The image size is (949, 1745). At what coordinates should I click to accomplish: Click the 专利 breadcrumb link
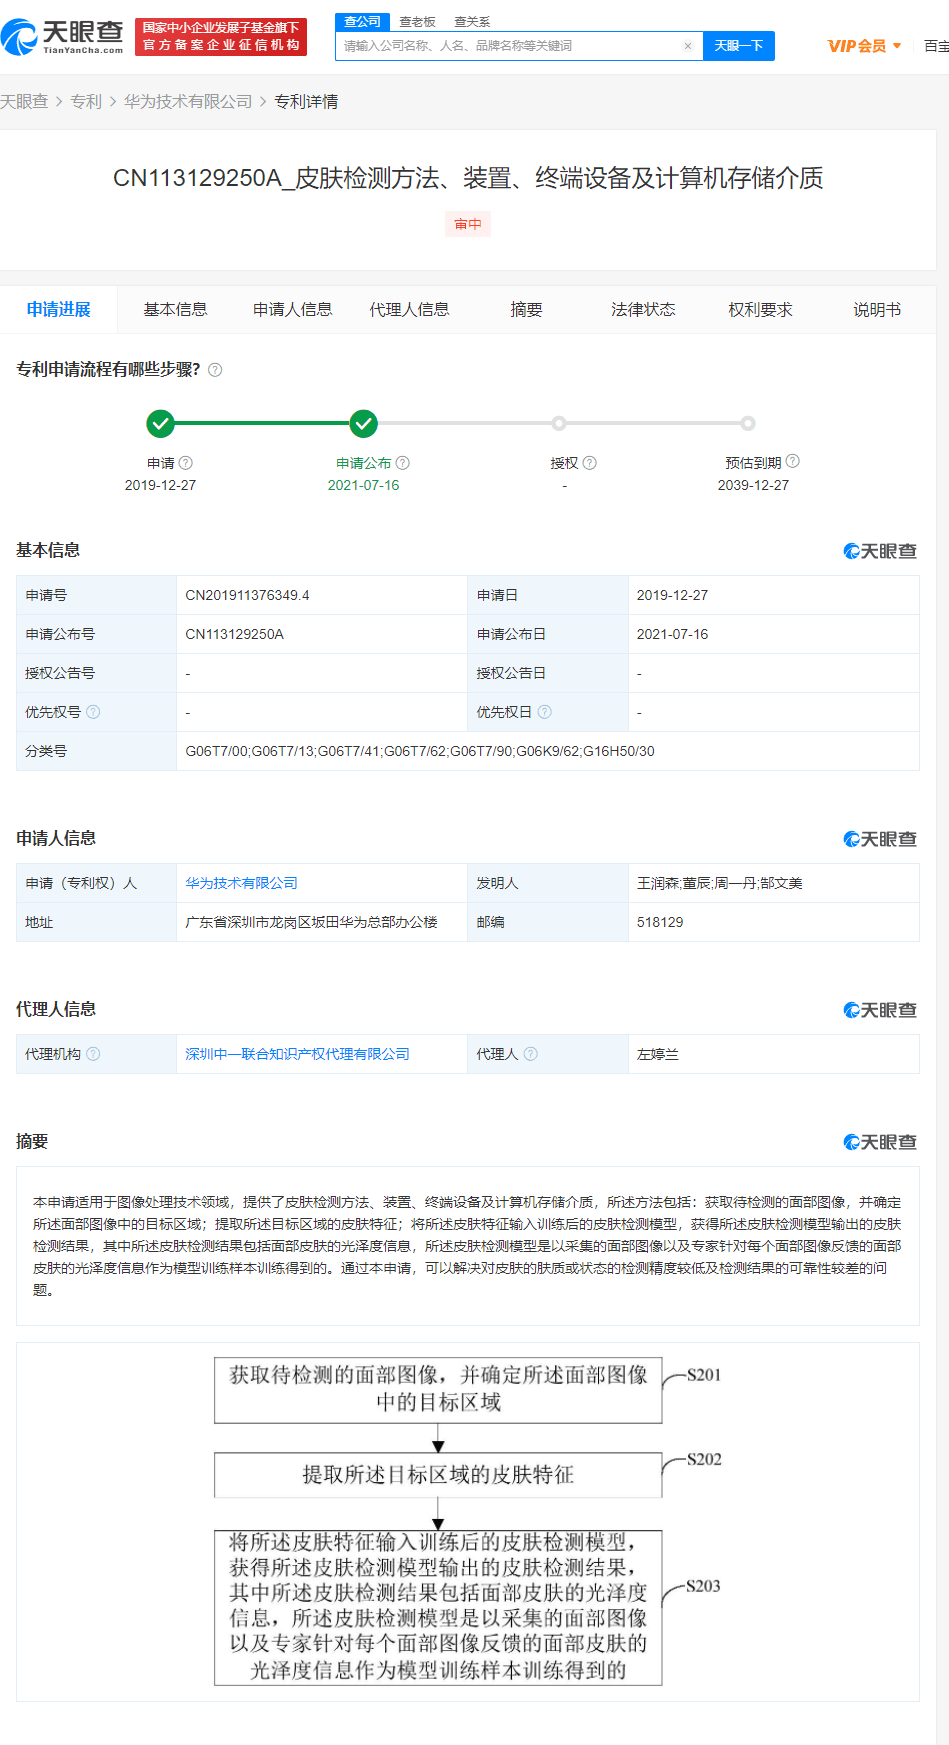[x=86, y=102]
